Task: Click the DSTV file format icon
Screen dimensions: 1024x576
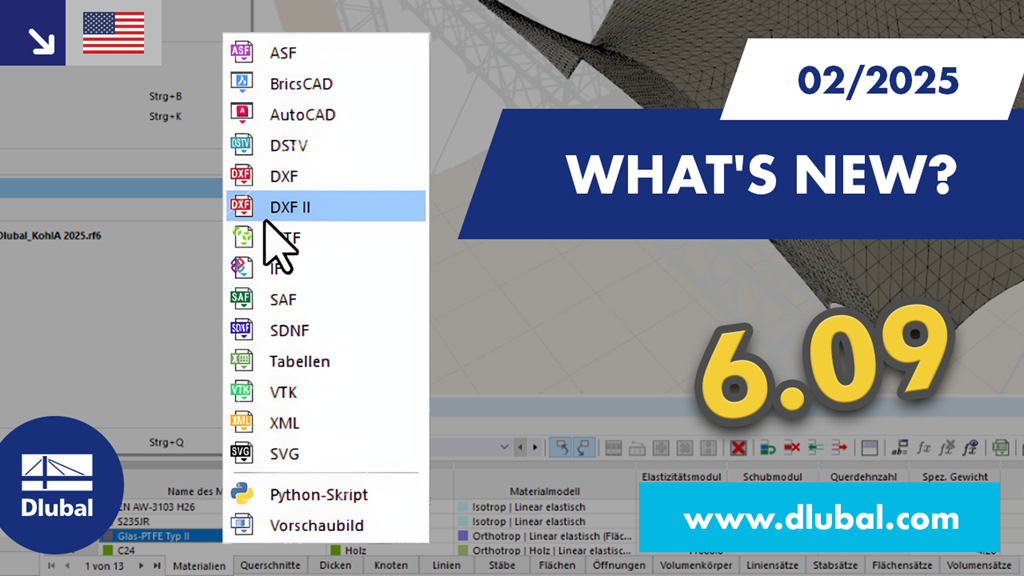Action: tap(242, 144)
